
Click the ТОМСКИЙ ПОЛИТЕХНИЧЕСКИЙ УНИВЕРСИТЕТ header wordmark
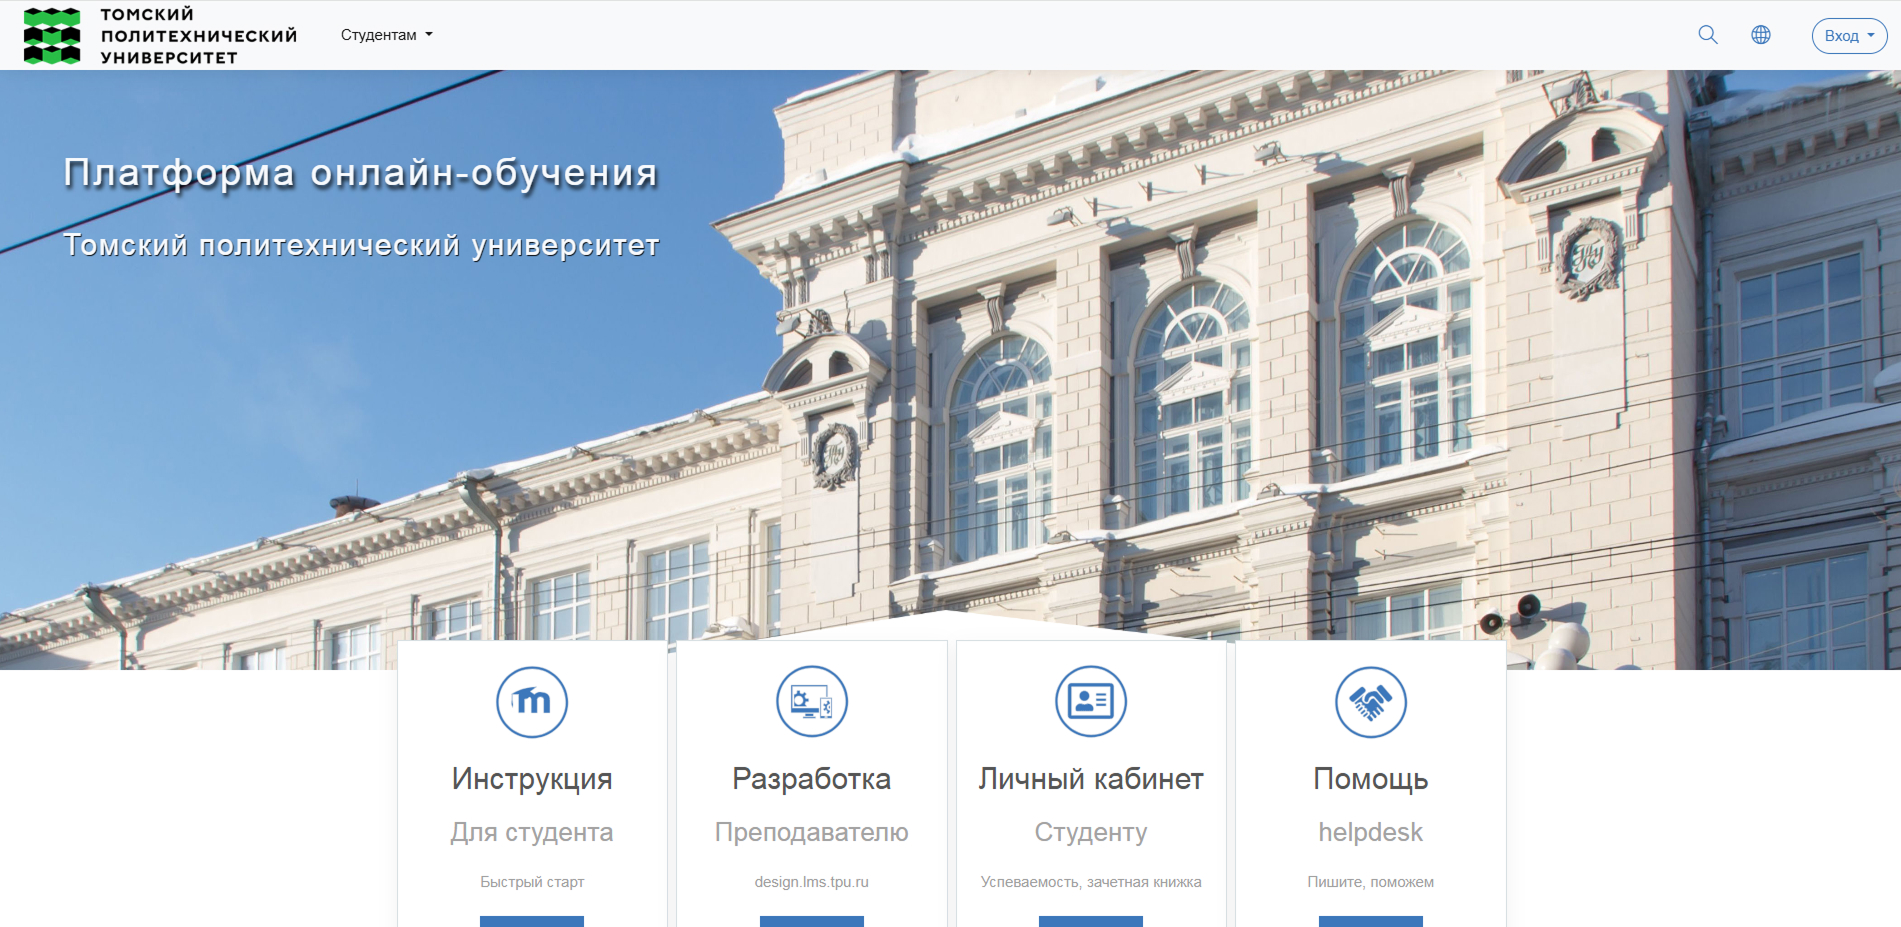coord(199,36)
